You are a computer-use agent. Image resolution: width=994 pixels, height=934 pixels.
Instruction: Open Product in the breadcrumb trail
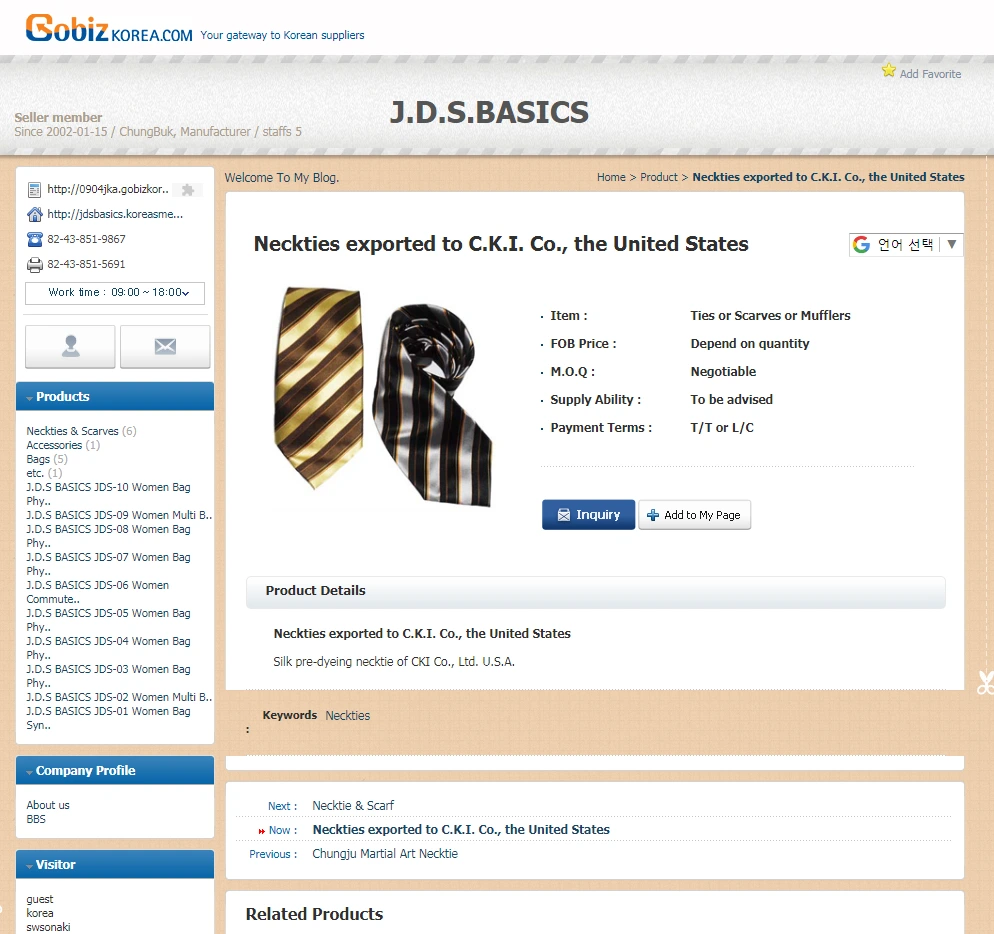pos(659,178)
